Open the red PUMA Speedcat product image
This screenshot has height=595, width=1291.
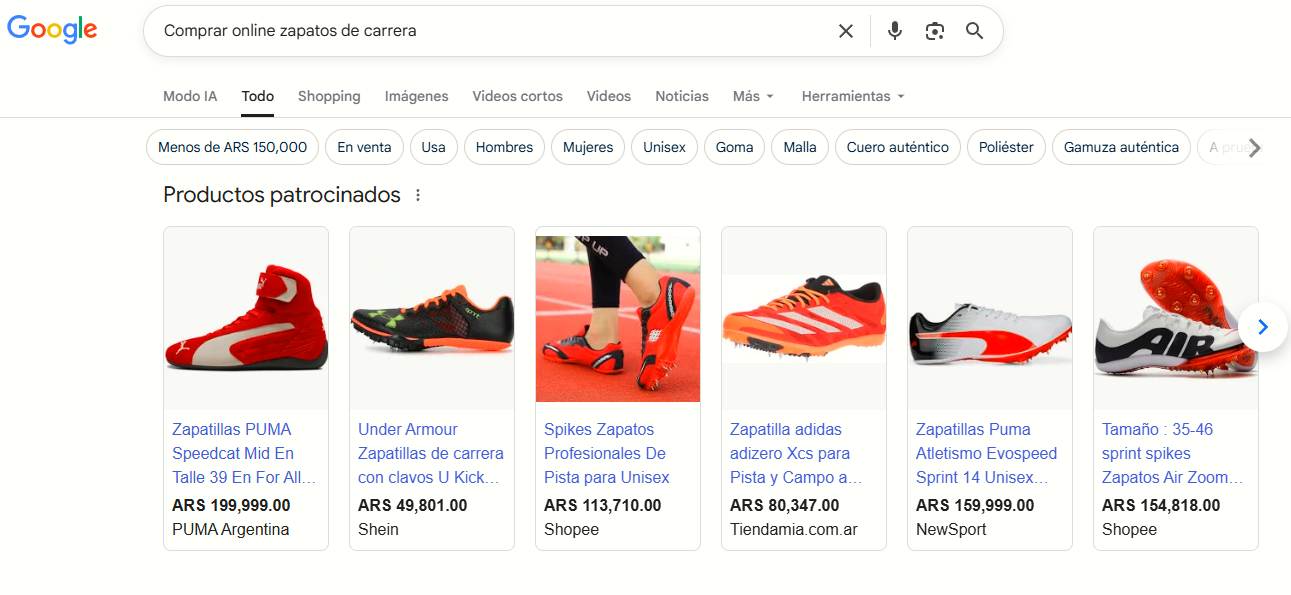[x=246, y=319]
